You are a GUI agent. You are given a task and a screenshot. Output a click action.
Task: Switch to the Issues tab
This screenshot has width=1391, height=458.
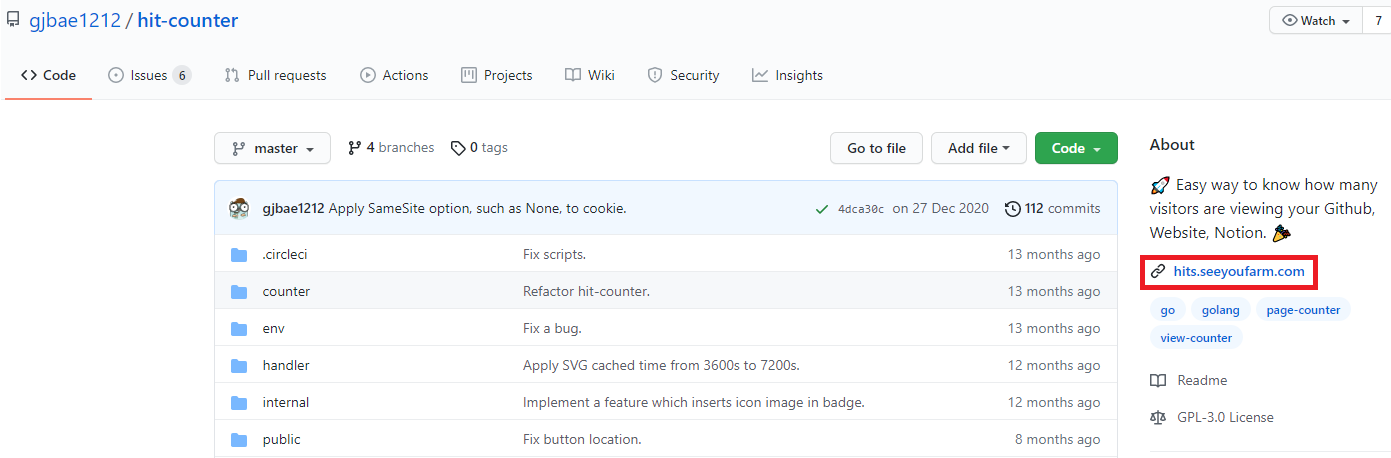(149, 75)
